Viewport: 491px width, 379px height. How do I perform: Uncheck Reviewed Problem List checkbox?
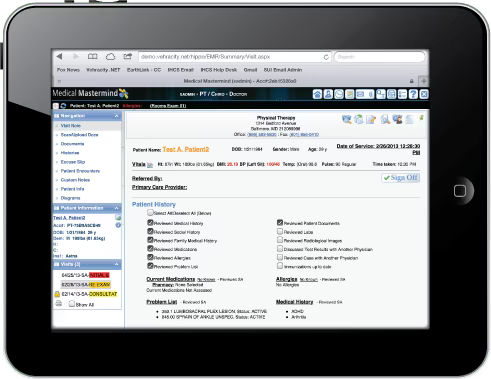[x=150, y=266]
